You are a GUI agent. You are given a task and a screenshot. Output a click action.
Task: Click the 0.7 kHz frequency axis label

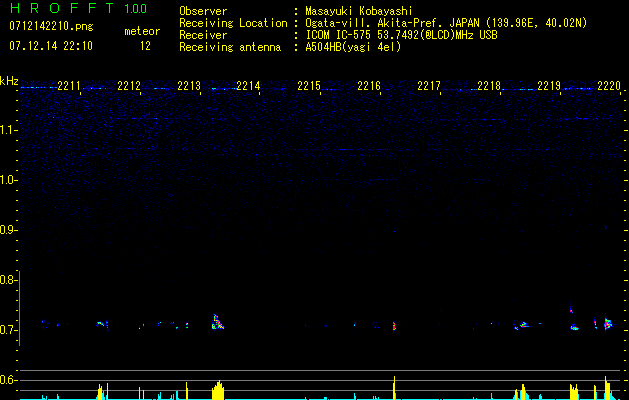[x=8, y=330]
